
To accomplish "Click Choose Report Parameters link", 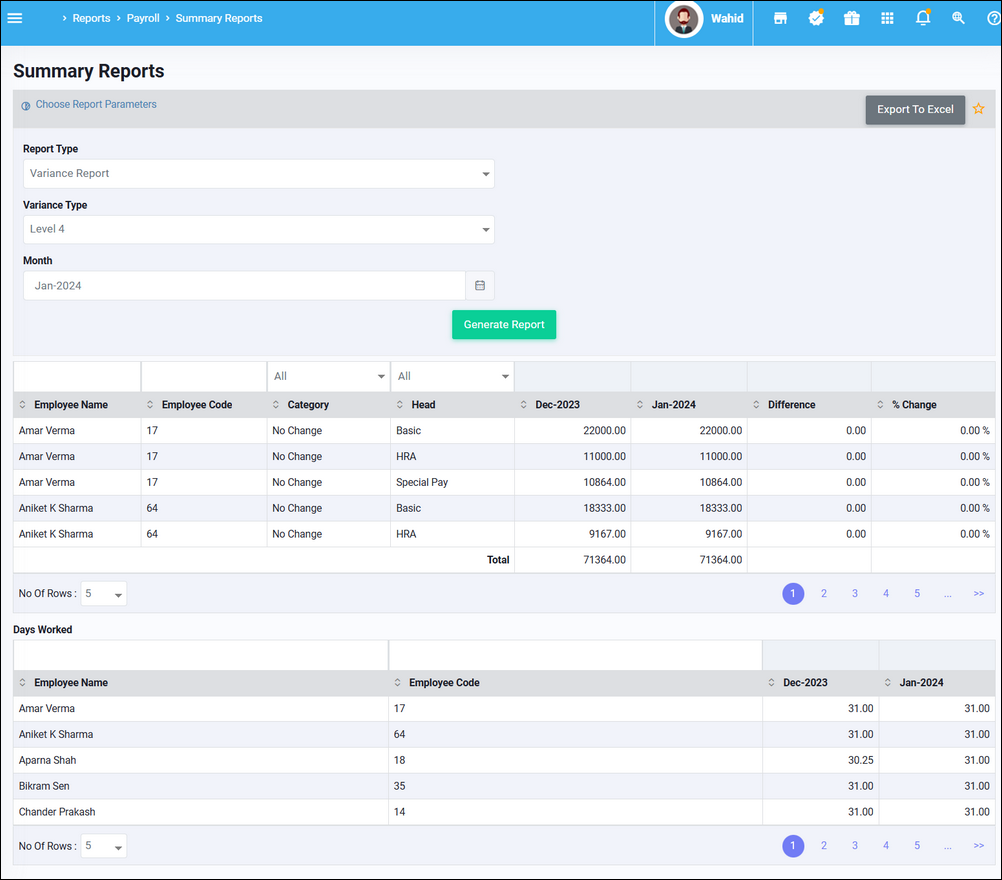I will [x=96, y=104].
